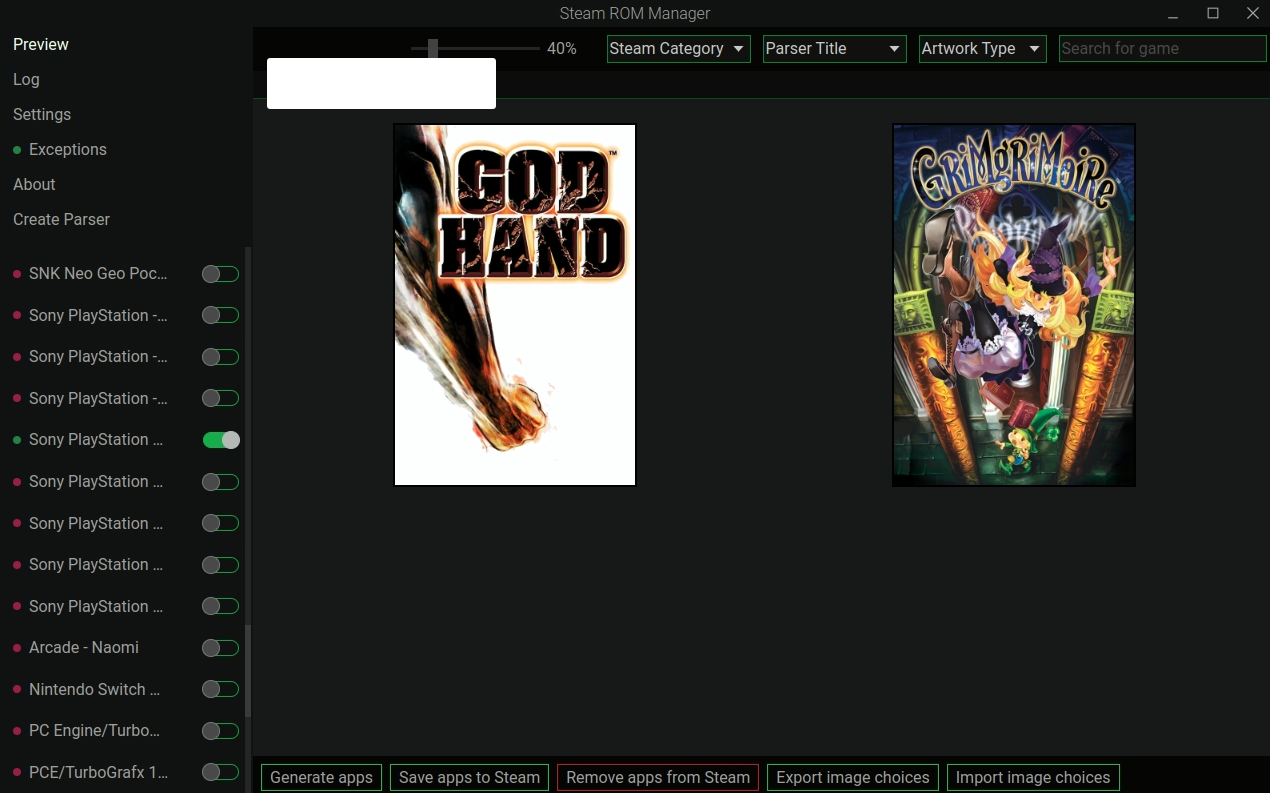Open Steam Category dropdown

click(x=679, y=49)
